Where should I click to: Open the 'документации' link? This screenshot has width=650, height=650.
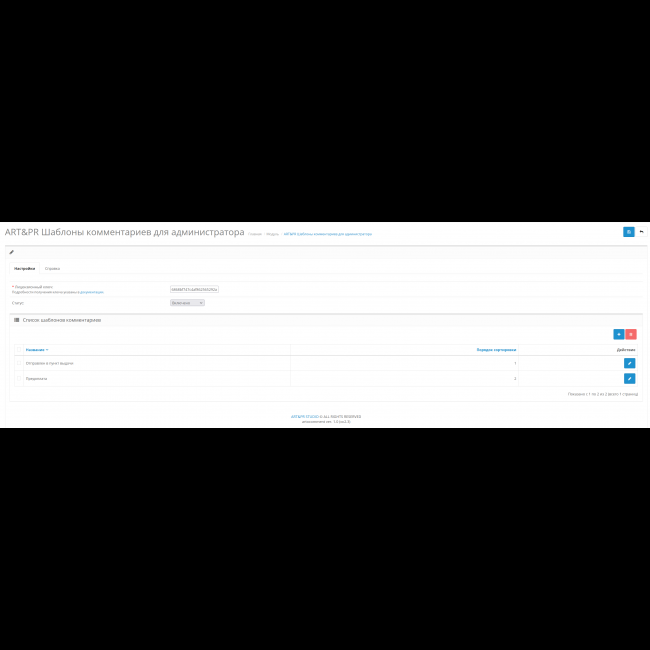[x=92, y=292]
